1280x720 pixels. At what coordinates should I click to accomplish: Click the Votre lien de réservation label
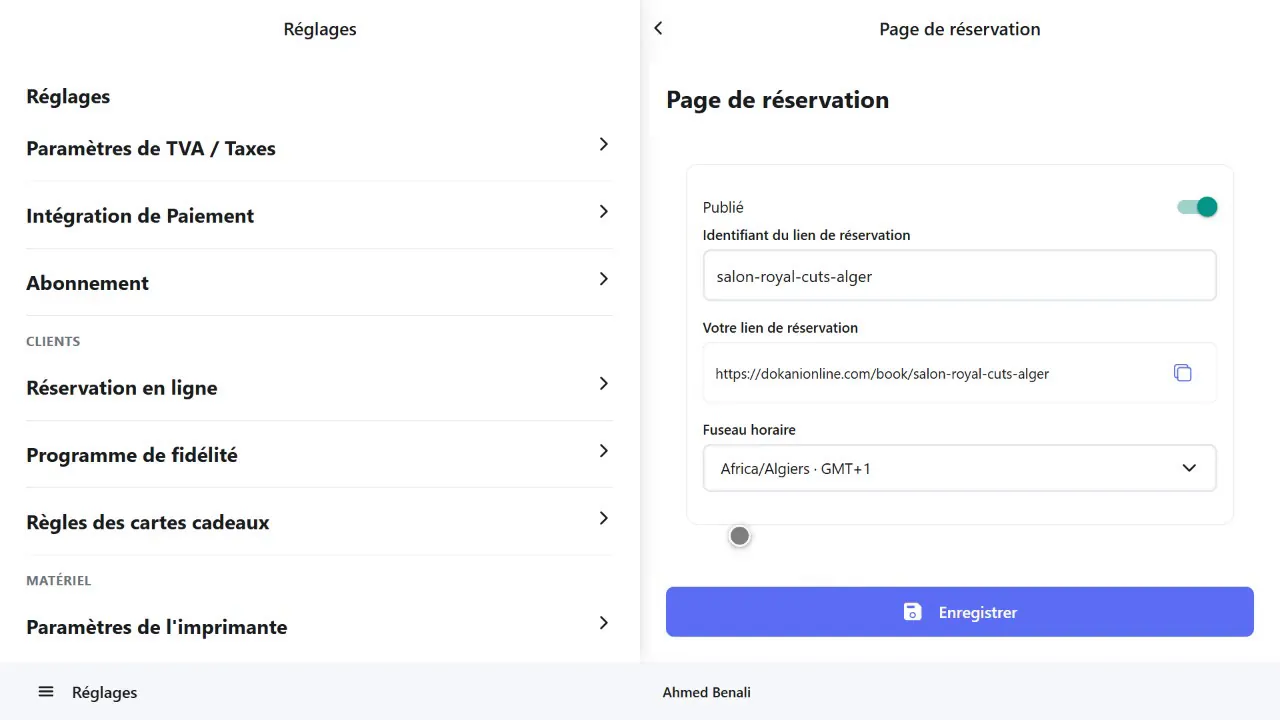(x=780, y=327)
